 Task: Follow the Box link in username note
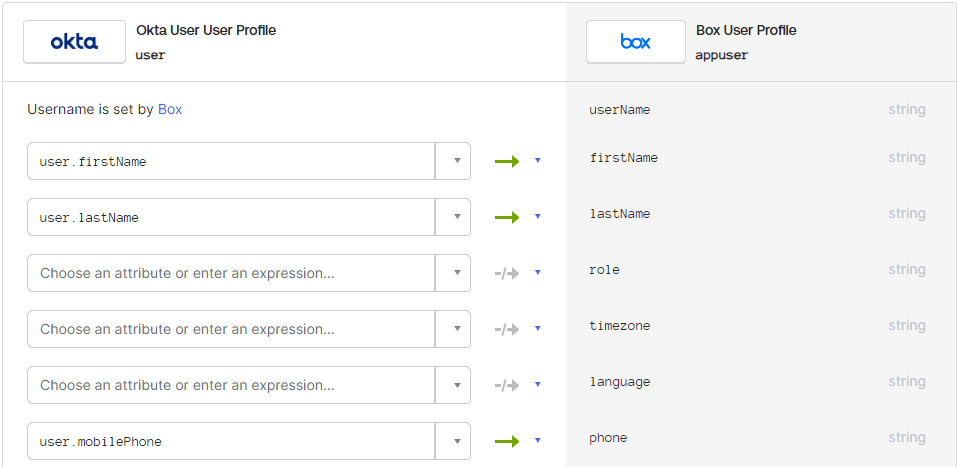pyautogui.click(x=170, y=109)
